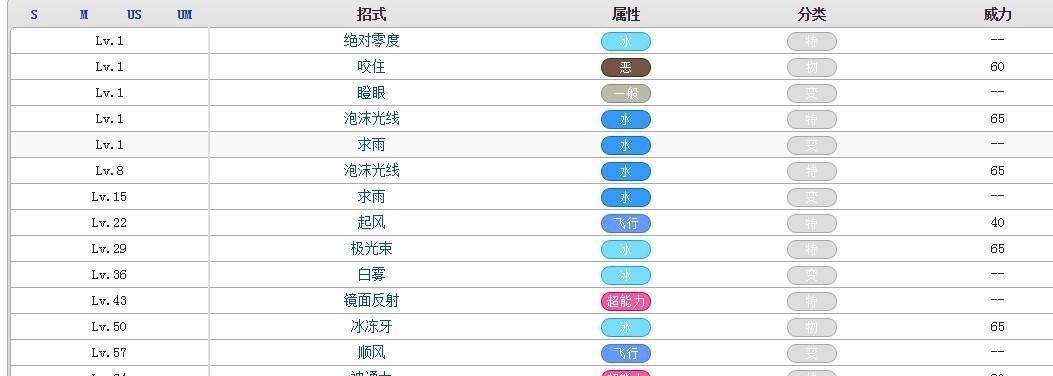Click the 威力 column header
The image size is (1053, 376).
point(997,14)
